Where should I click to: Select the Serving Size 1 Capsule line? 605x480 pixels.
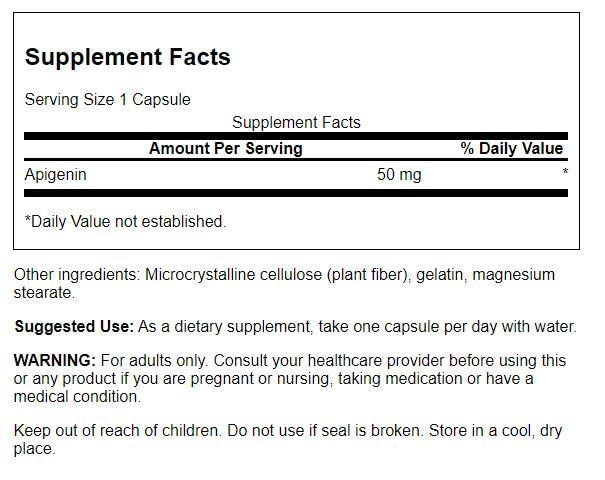point(107,99)
